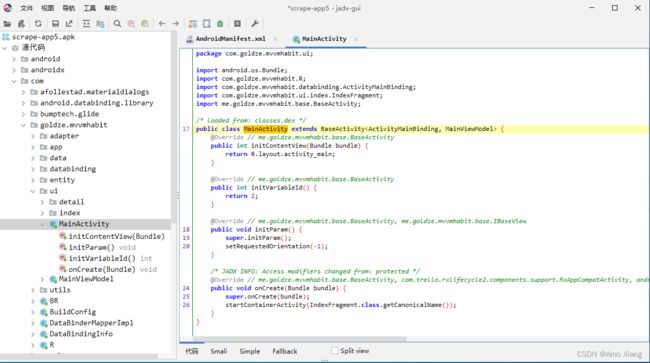650x363 pixels.
Task: Select the Simple view tab
Action: [x=250, y=351]
